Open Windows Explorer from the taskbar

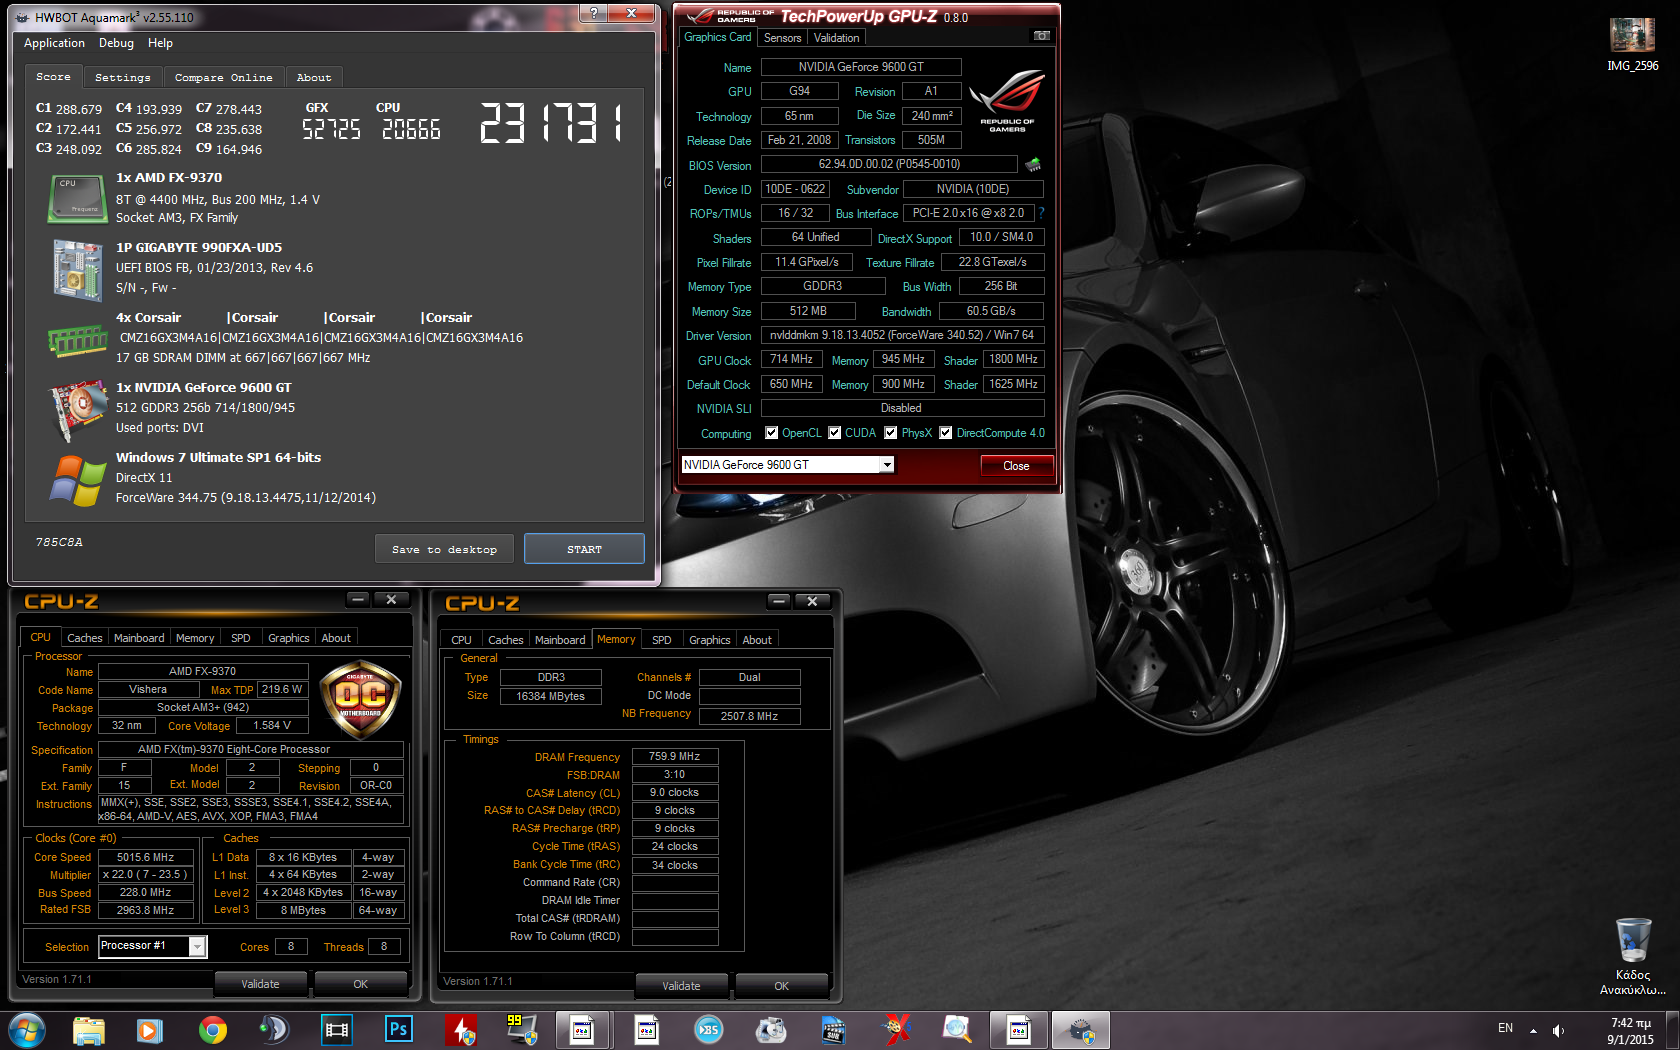[88, 1030]
